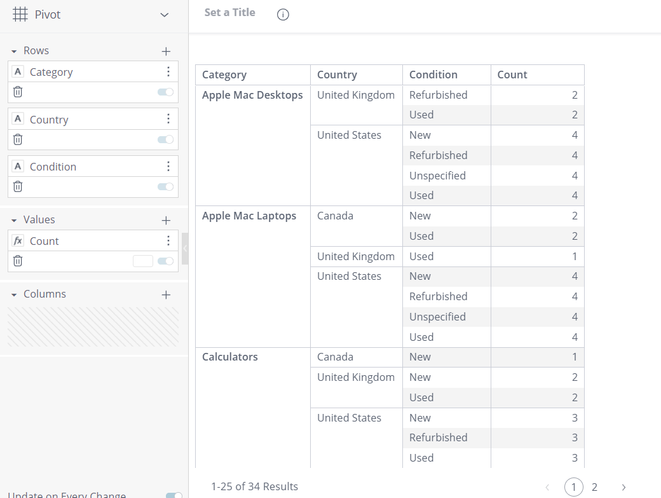Click the 1-25 of 34 Results text

(x=254, y=487)
